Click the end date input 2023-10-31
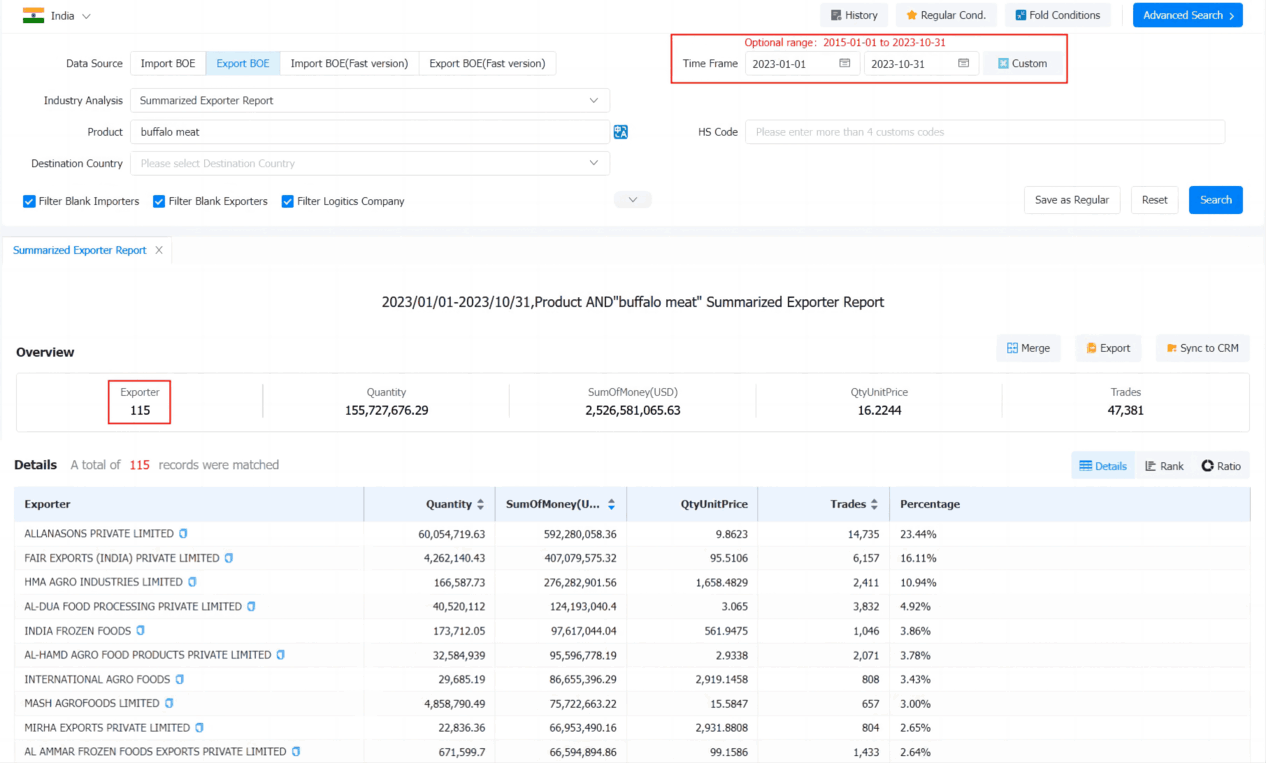The width and height of the screenshot is (1266, 763). coord(921,63)
